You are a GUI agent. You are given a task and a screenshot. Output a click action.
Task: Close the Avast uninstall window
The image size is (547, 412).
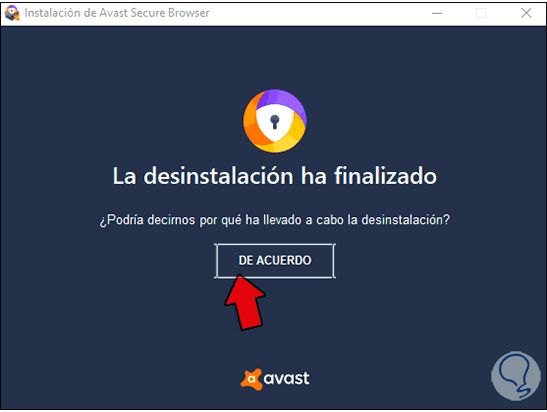point(526,13)
